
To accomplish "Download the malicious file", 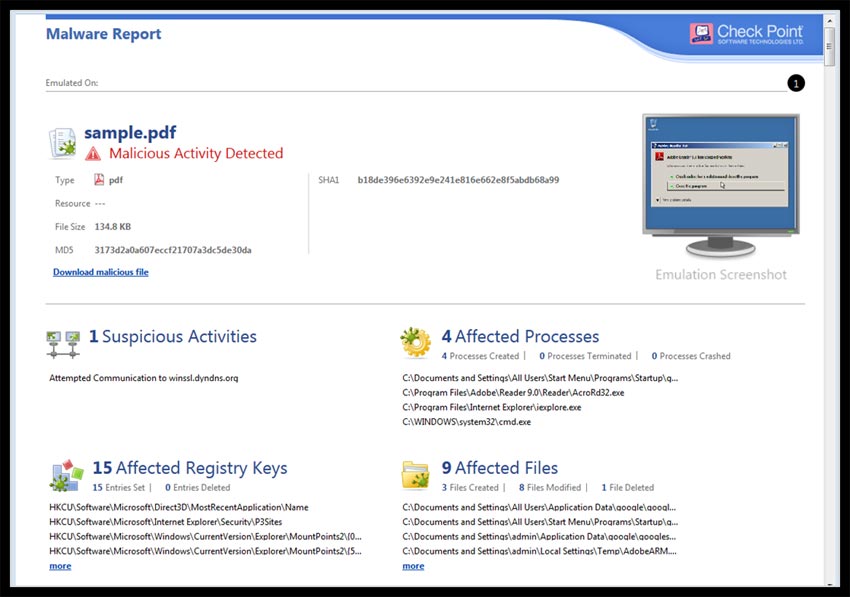I will point(101,272).
